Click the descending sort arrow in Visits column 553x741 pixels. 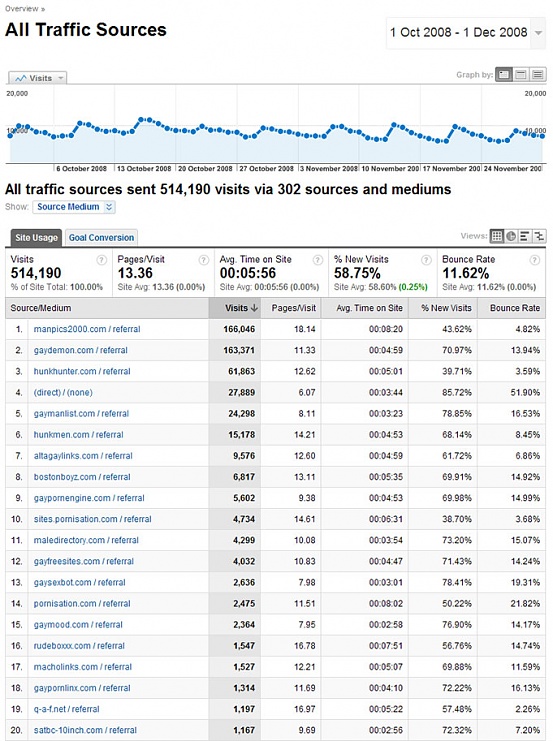point(254,308)
